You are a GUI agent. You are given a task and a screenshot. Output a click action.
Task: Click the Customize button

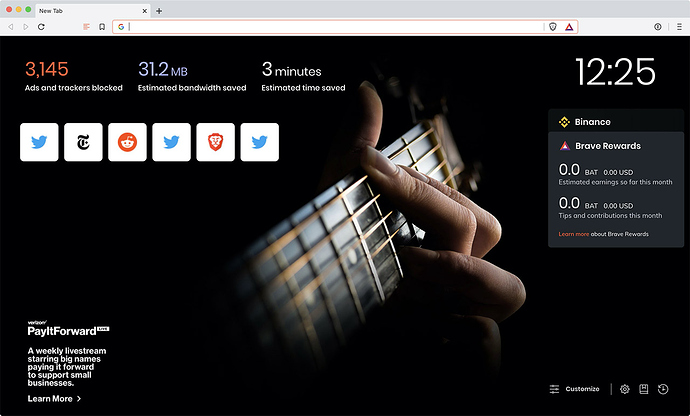[x=574, y=389]
